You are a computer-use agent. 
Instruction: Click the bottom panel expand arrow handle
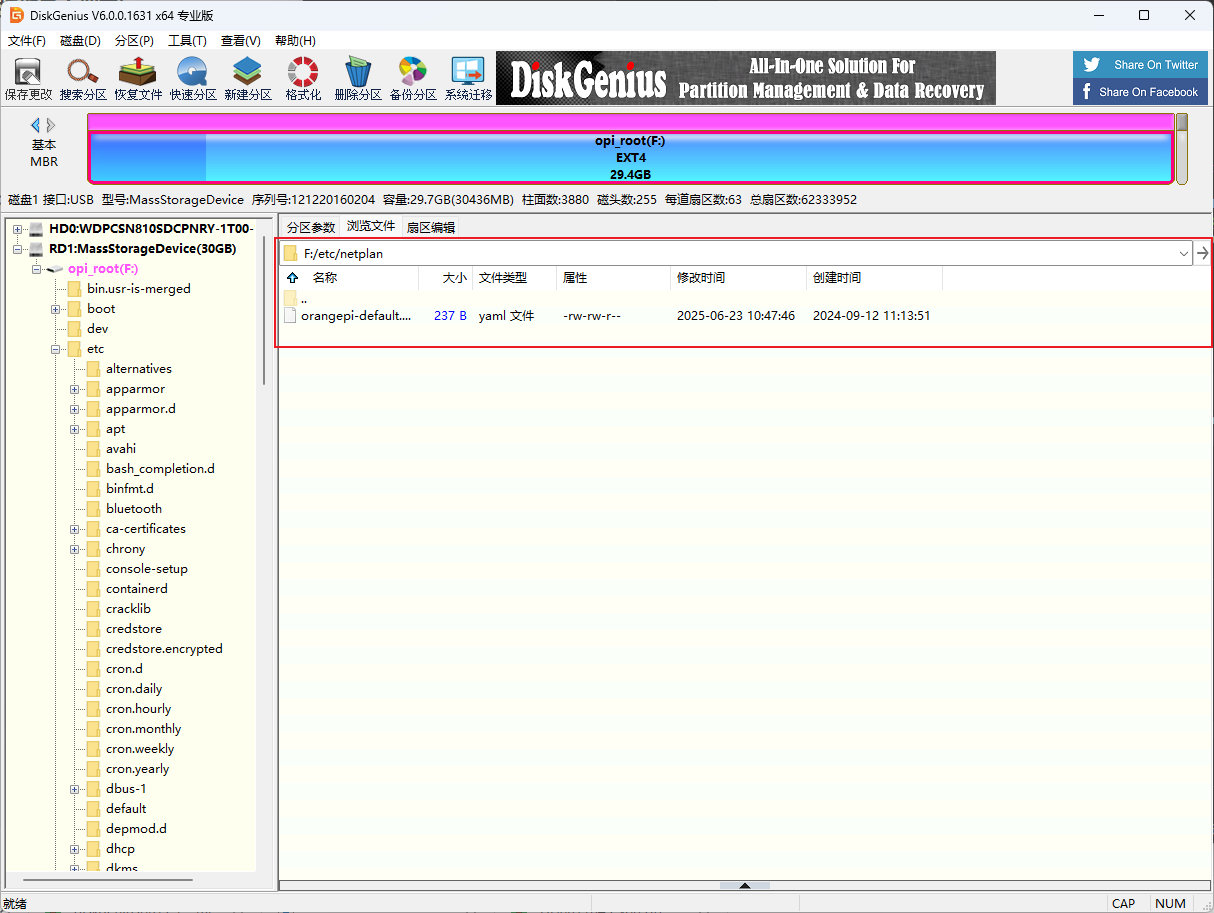(745, 885)
